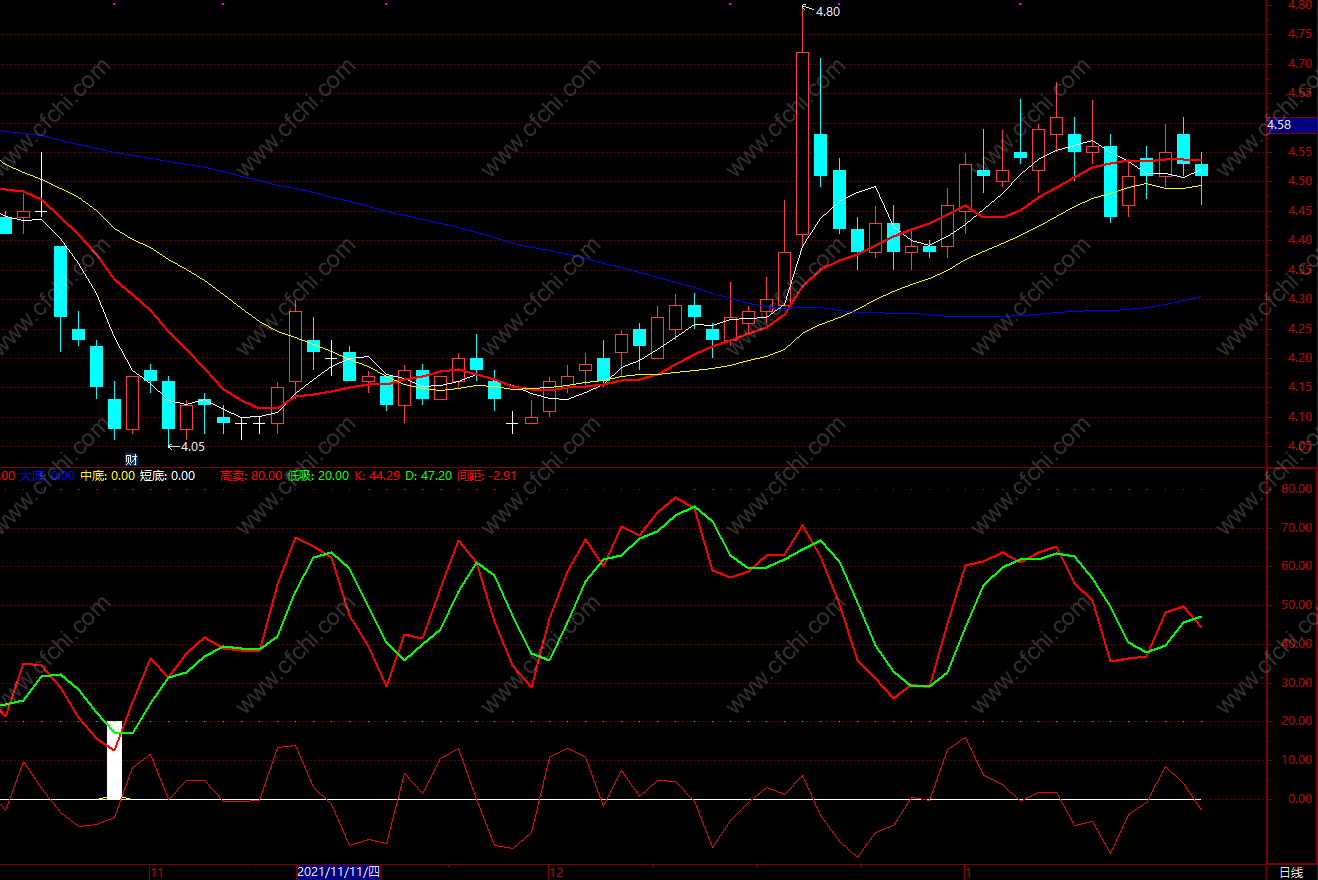The width and height of the screenshot is (1318, 880).
Task: Click the month 11 marker on the time axis
Action: [x=156, y=872]
